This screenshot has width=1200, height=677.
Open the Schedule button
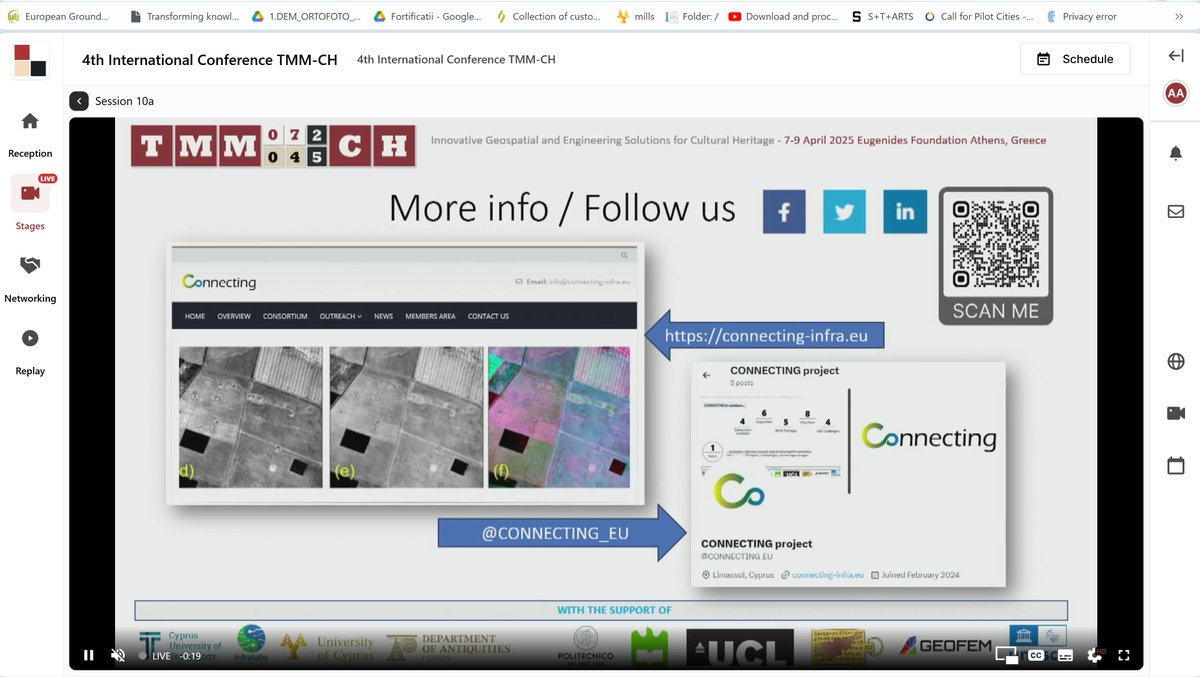point(1075,59)
